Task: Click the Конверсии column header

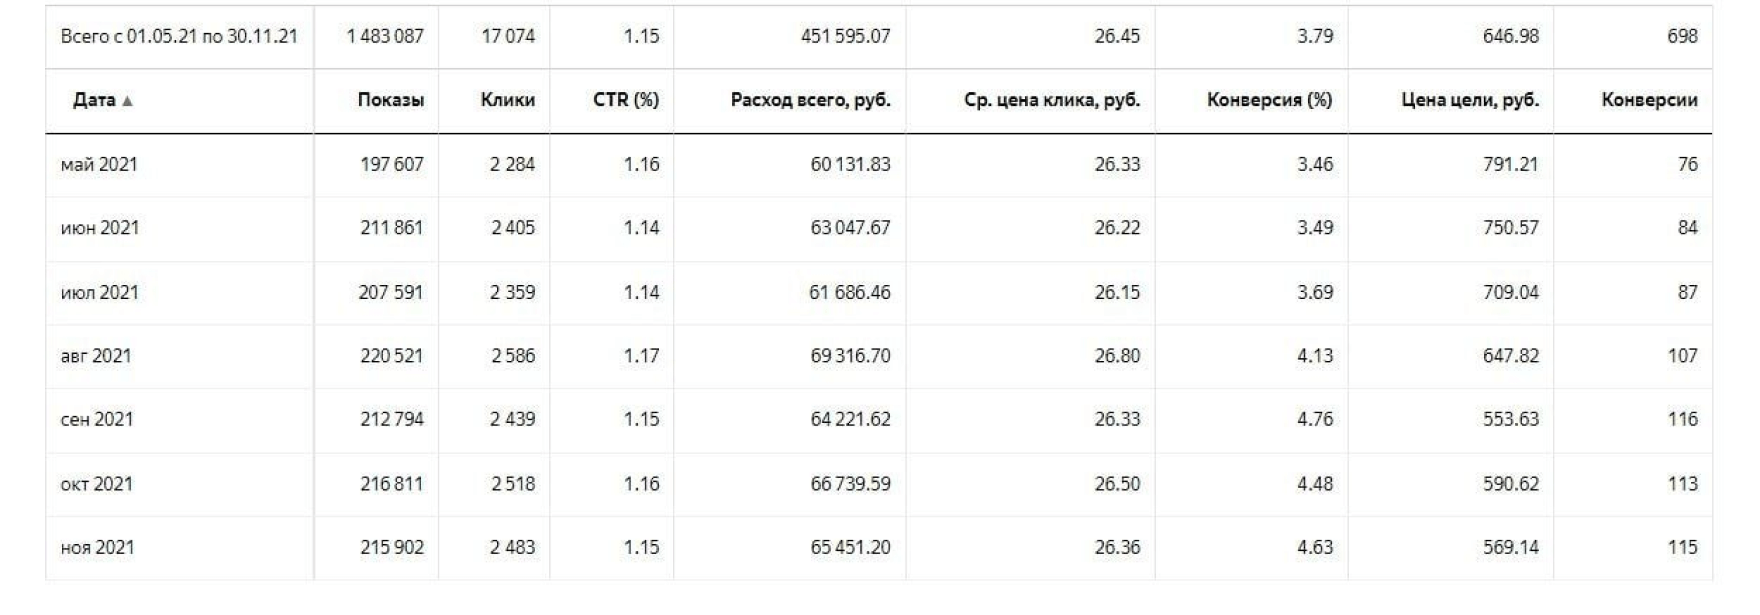Action: click(1649, 100)
